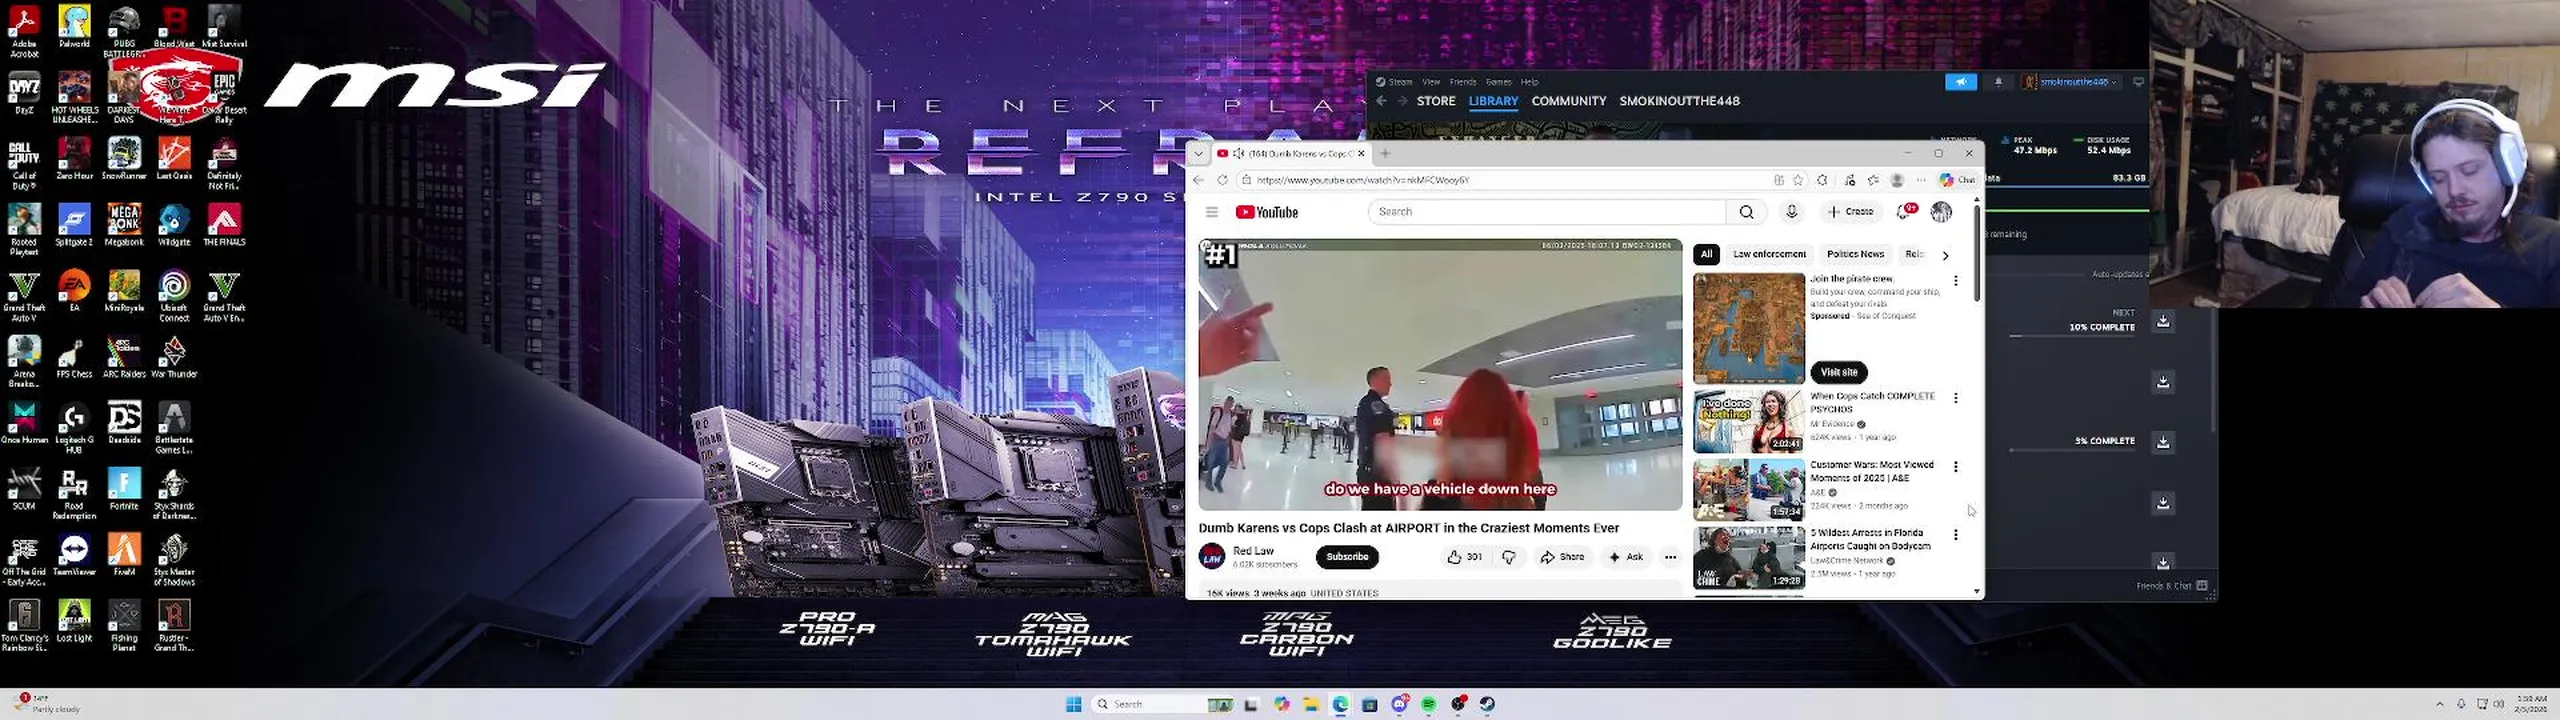The height and width of the screenshot is (720, 2560).
Task: Open Windows Start menu
Action: click(1074, 704)
